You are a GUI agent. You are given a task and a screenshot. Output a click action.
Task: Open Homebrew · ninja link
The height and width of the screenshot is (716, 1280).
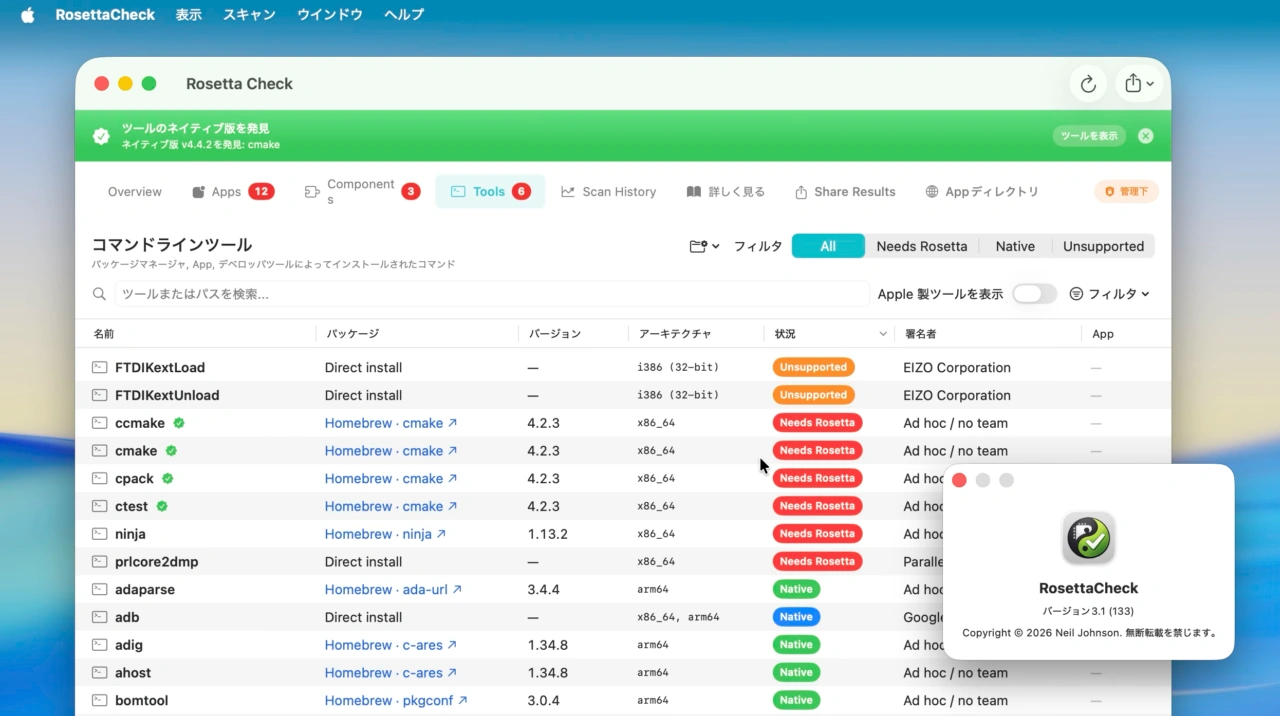(x=385, y=534)
